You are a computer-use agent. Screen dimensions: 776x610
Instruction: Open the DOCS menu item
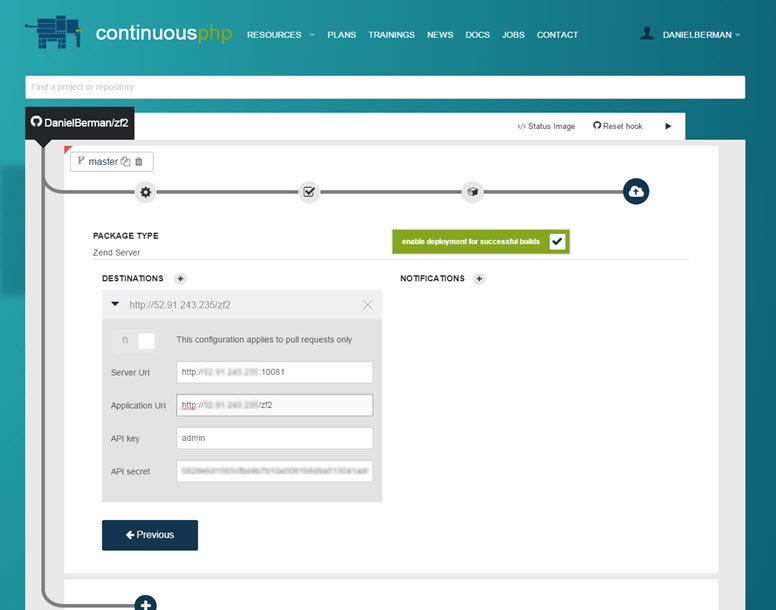478,35
